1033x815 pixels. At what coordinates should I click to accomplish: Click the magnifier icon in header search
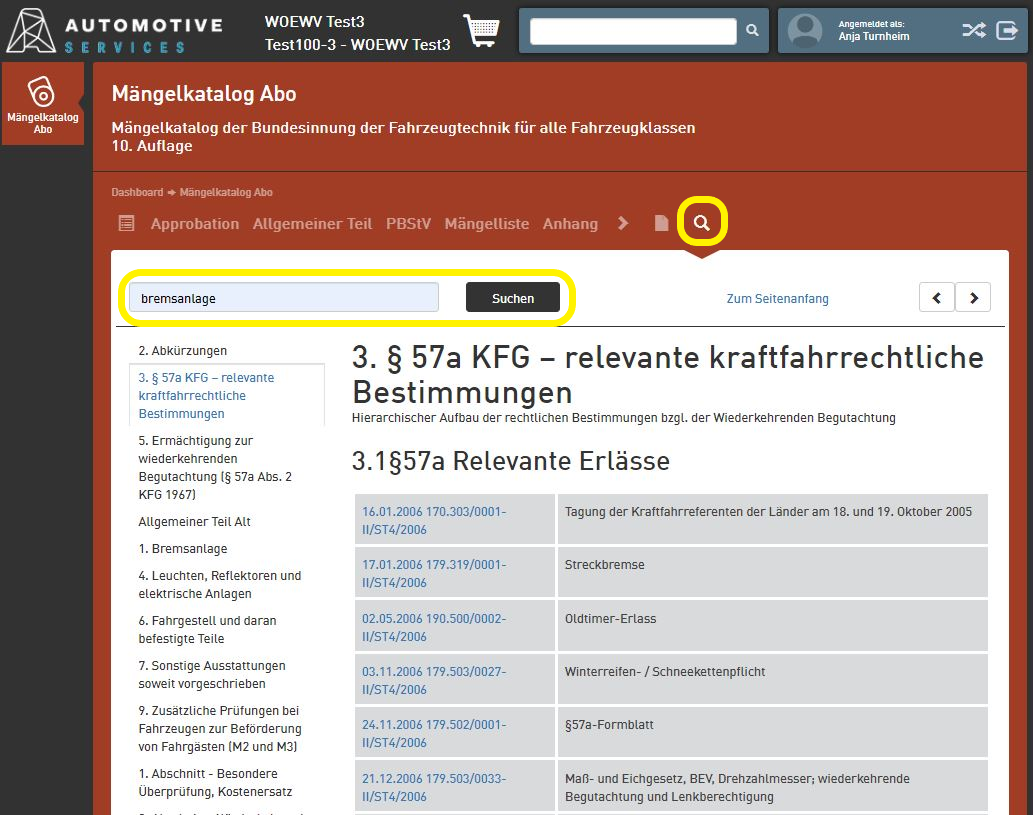point(752,31)
